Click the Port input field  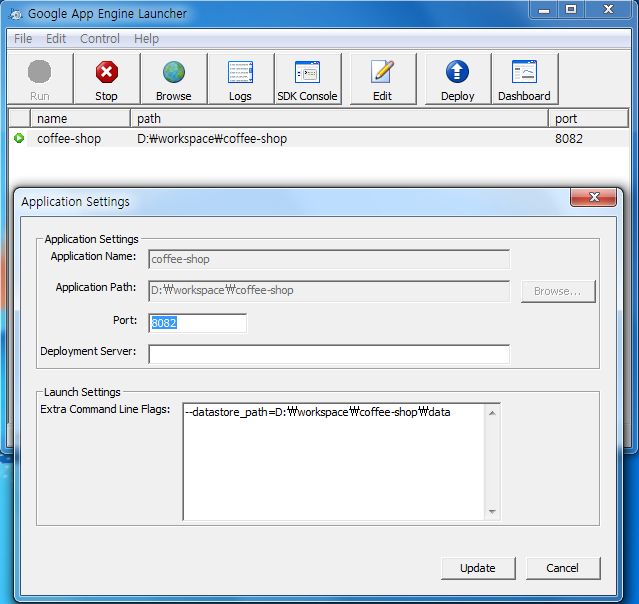(198, 323)
